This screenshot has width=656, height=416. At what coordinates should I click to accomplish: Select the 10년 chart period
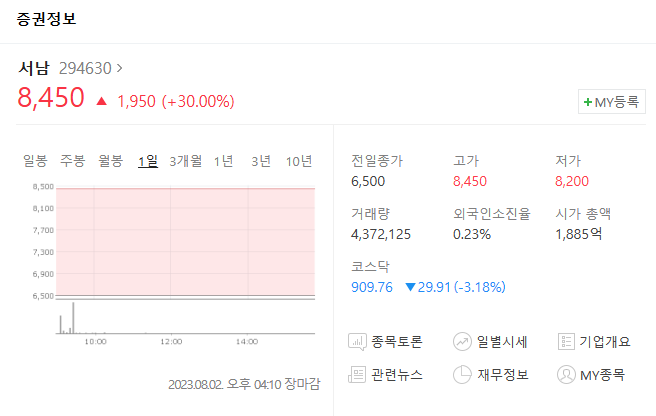click(299, 161)
